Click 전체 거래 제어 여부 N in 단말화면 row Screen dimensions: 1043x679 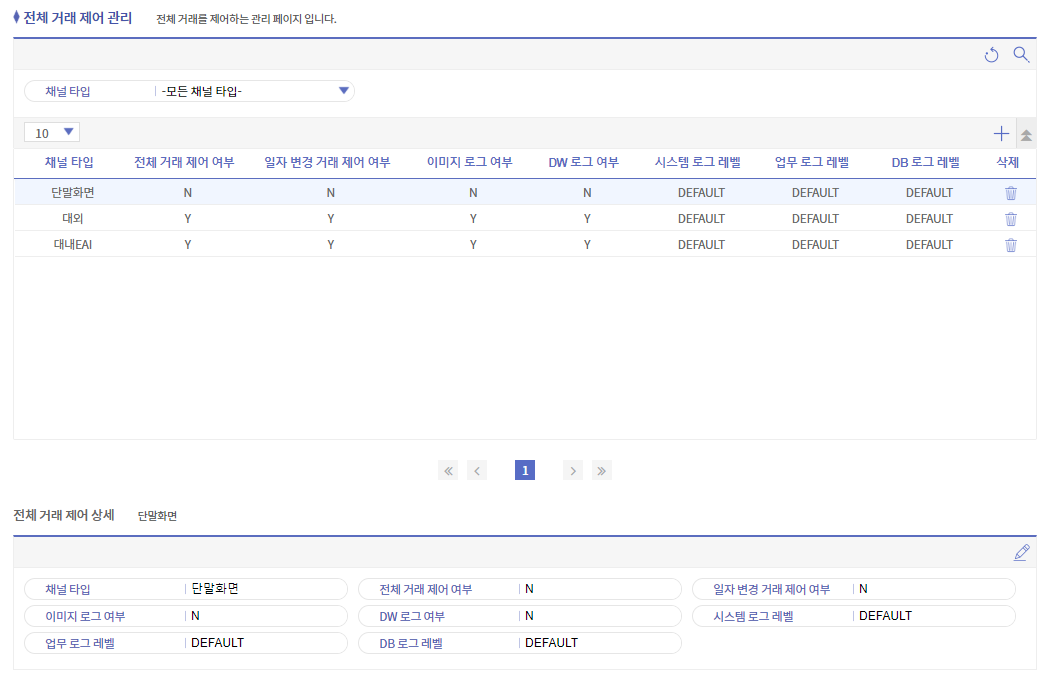click(188, 193)
